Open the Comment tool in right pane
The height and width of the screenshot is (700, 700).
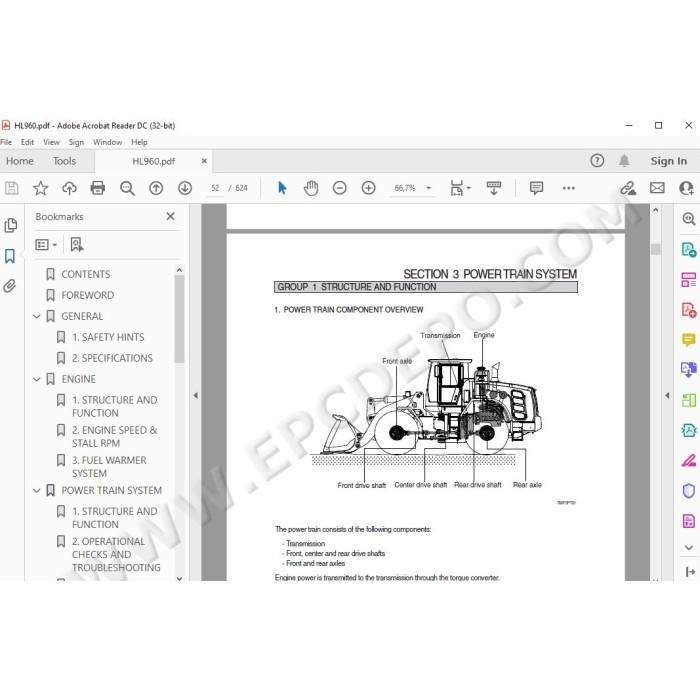(688, 340)
